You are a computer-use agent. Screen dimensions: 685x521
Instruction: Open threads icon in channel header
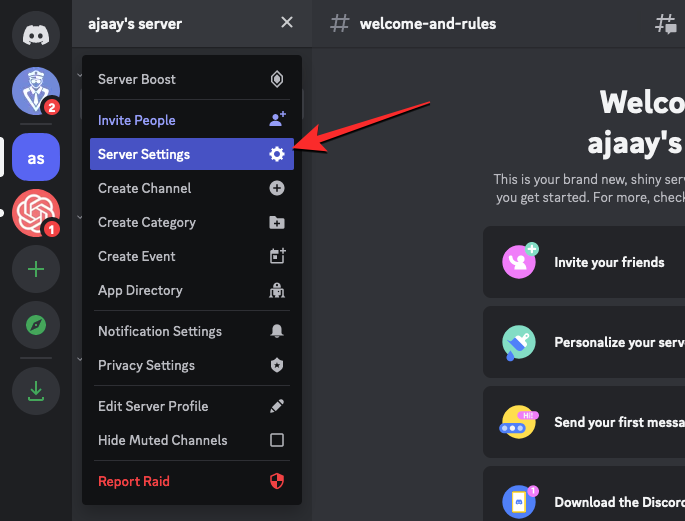pos(665,24)
